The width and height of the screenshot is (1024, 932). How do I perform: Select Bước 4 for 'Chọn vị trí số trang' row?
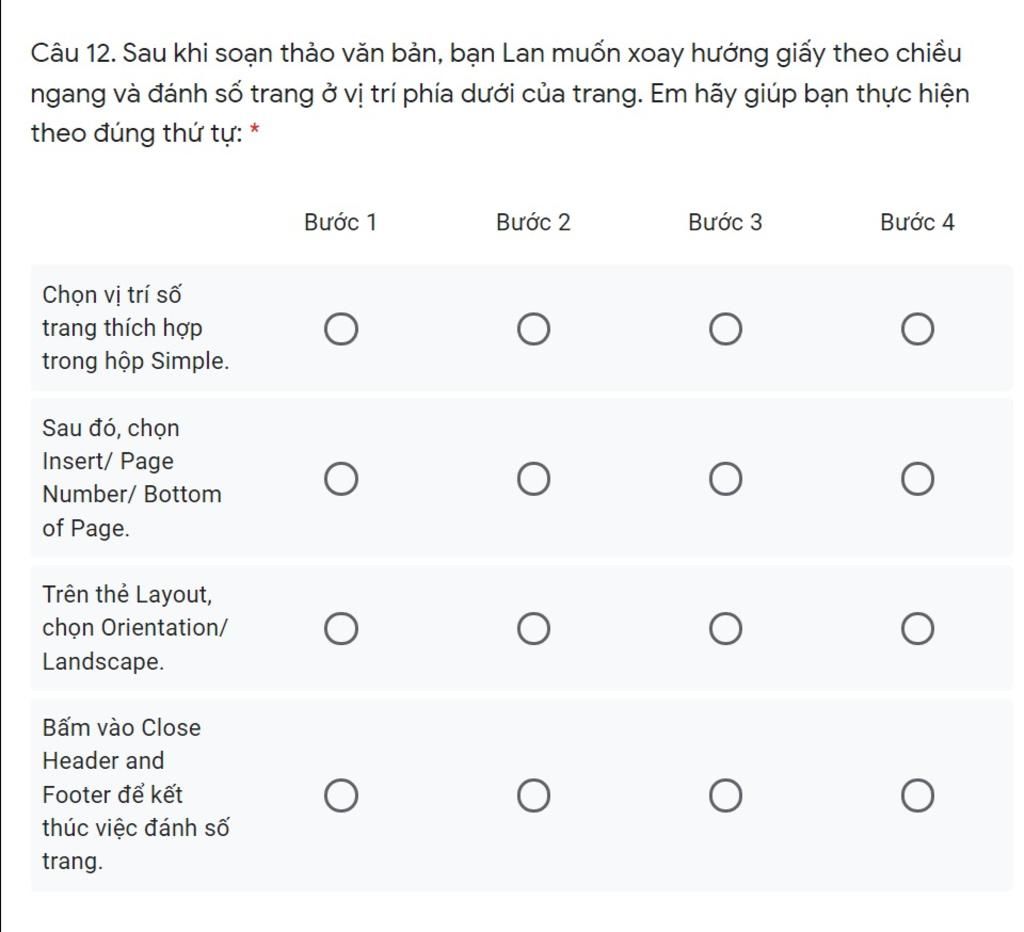tap(918, 329)
